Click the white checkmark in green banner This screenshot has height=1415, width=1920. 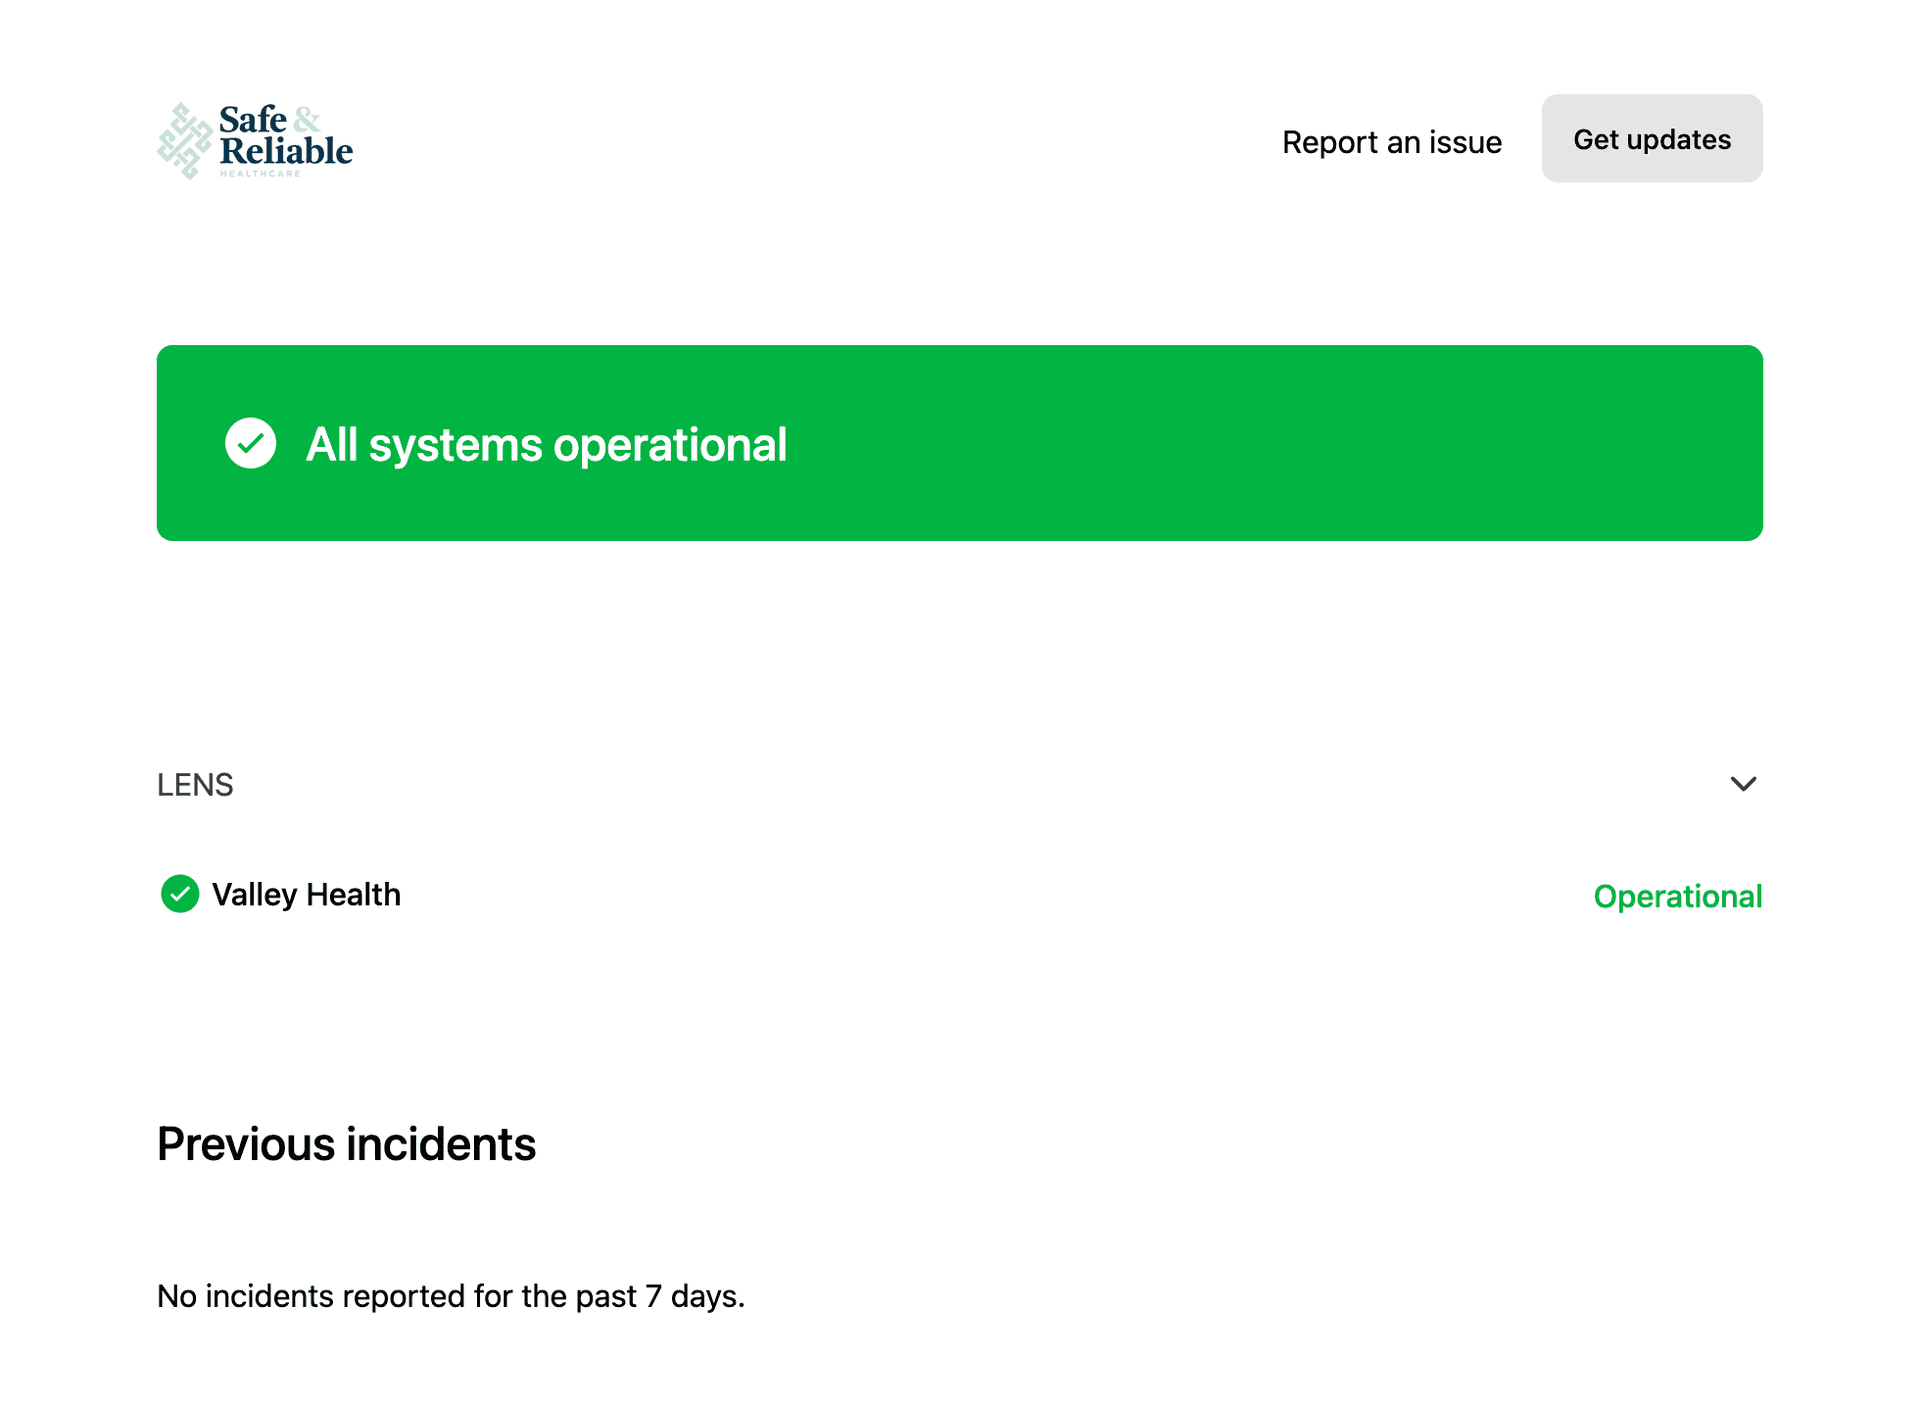click(250, 443)
